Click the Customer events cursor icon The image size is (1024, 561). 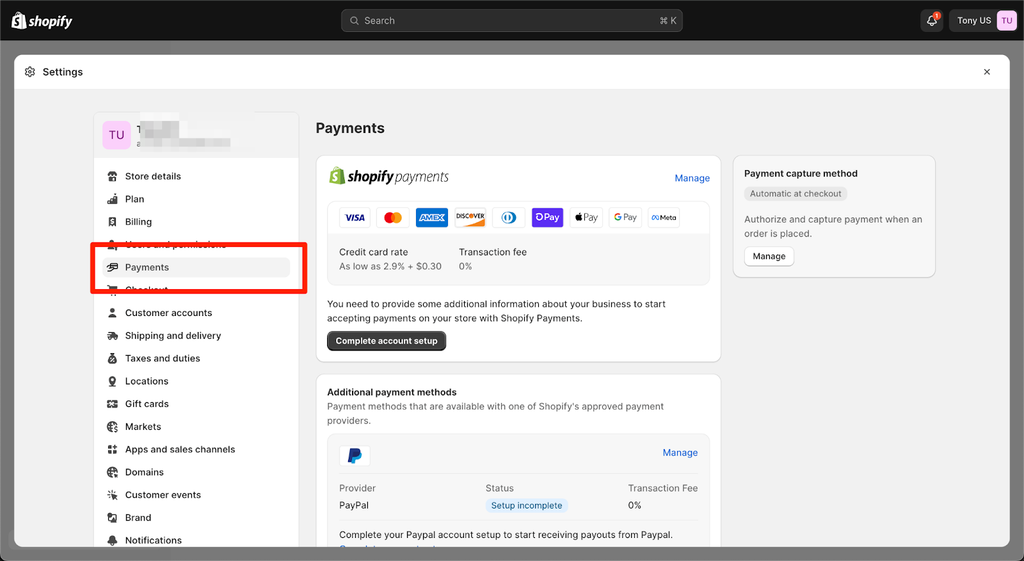click(x=112, y=495)
